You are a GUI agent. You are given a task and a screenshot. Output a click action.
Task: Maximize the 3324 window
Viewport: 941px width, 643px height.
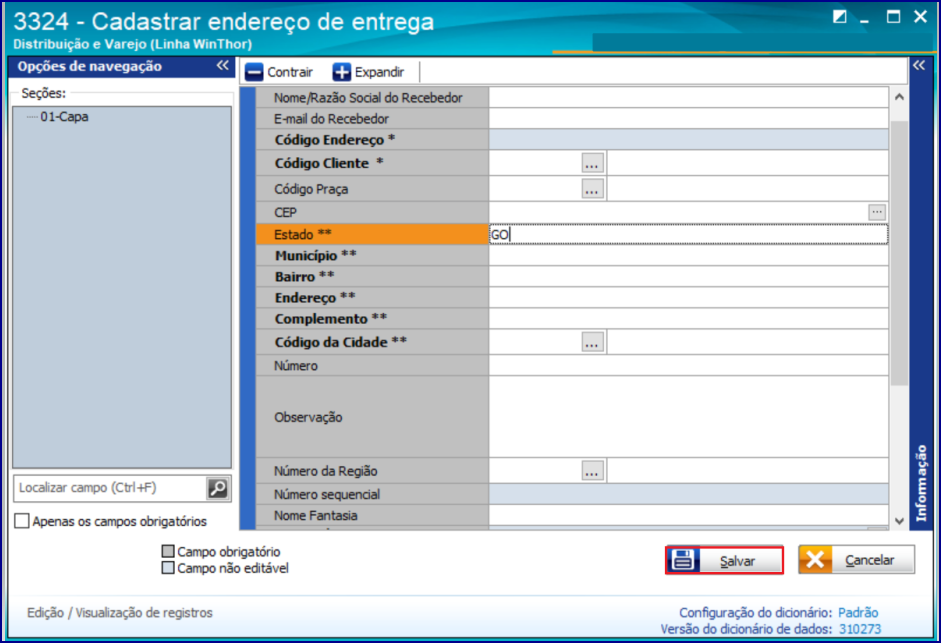(893, 17)
